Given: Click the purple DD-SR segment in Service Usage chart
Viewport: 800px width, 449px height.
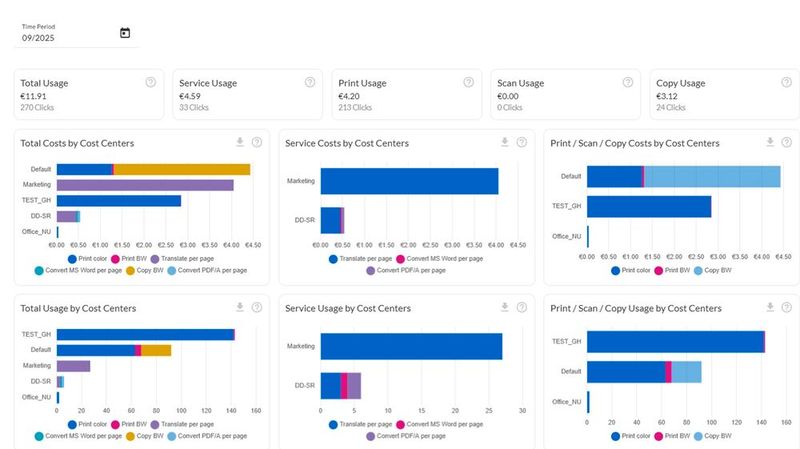Looking at the screenshot, I should (354, 386).
